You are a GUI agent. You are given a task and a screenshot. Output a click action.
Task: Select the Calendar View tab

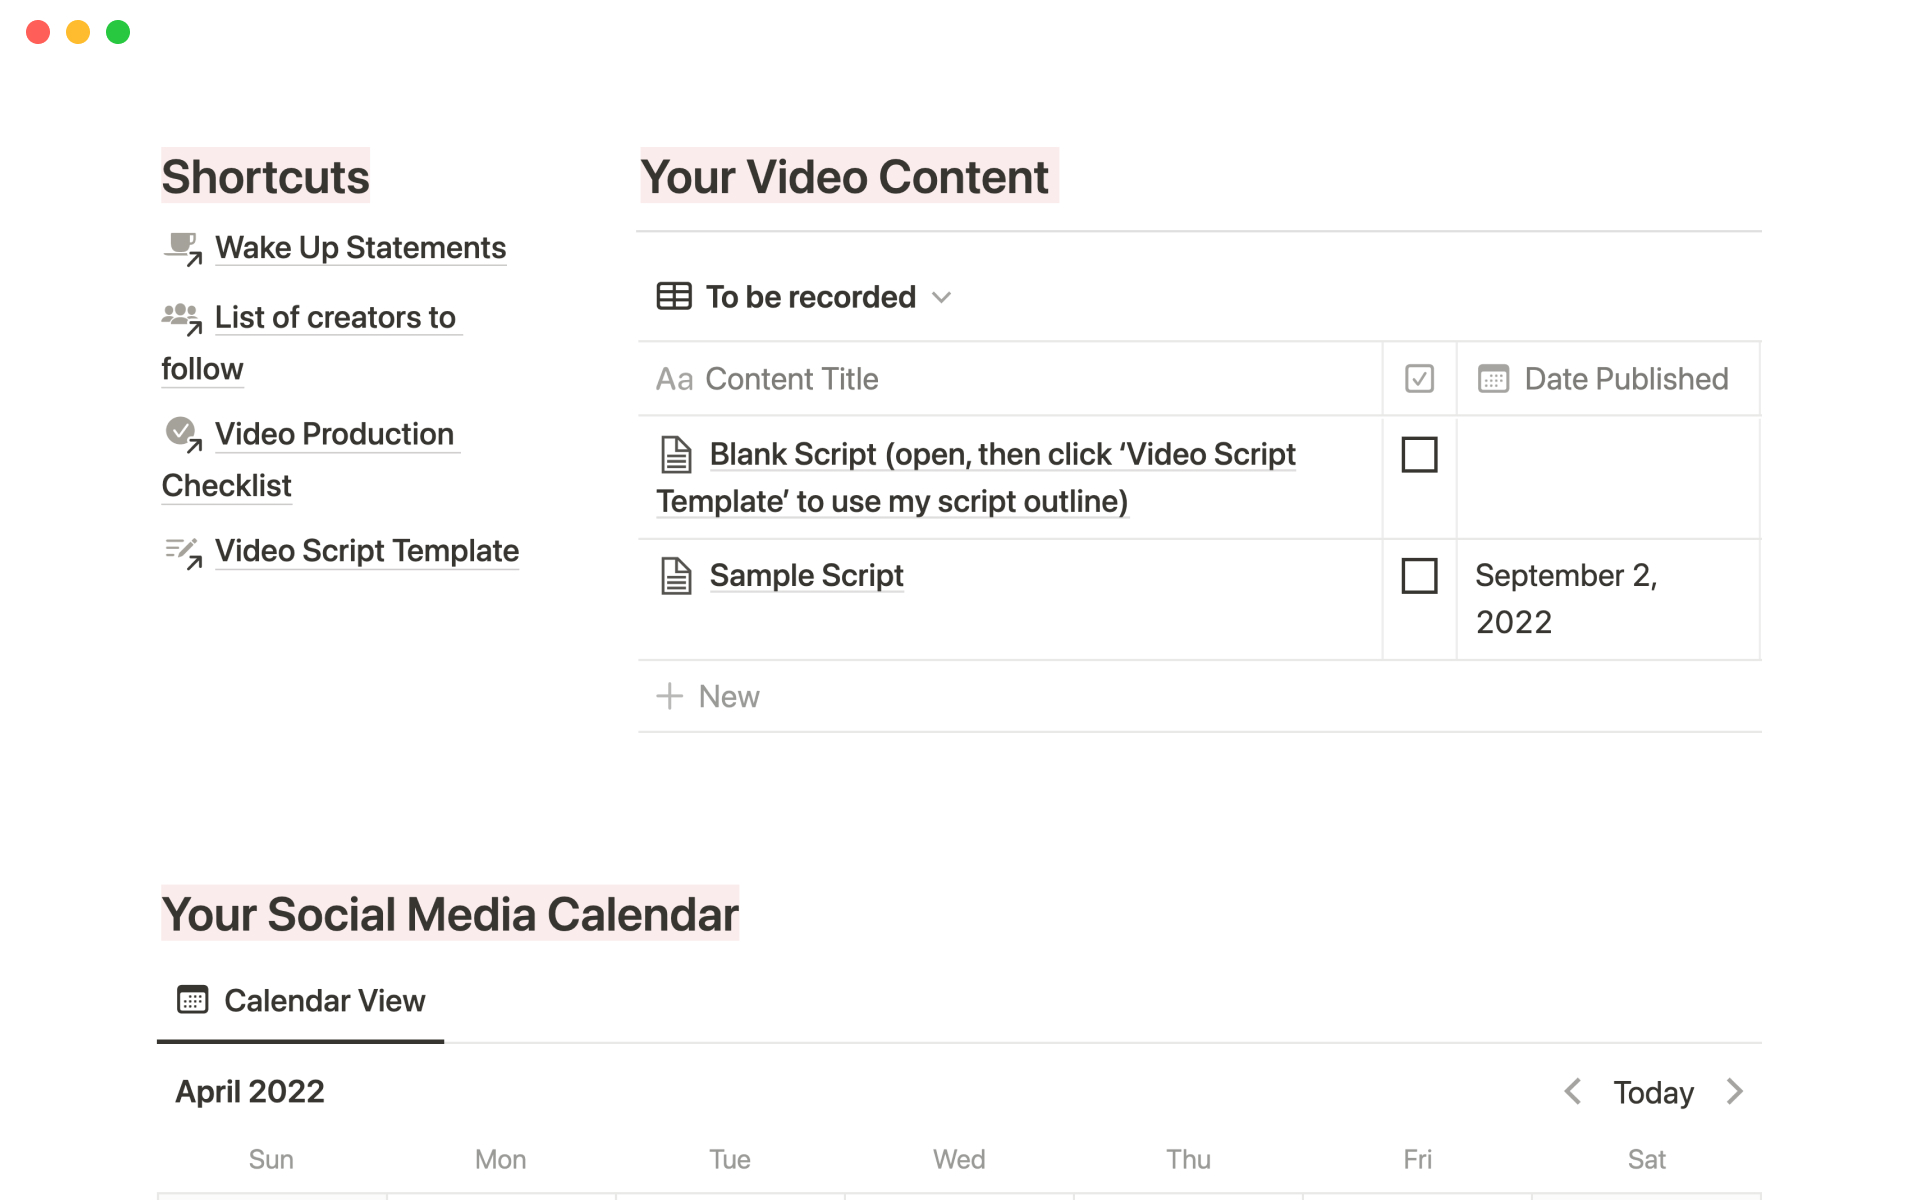(301, 1001)
